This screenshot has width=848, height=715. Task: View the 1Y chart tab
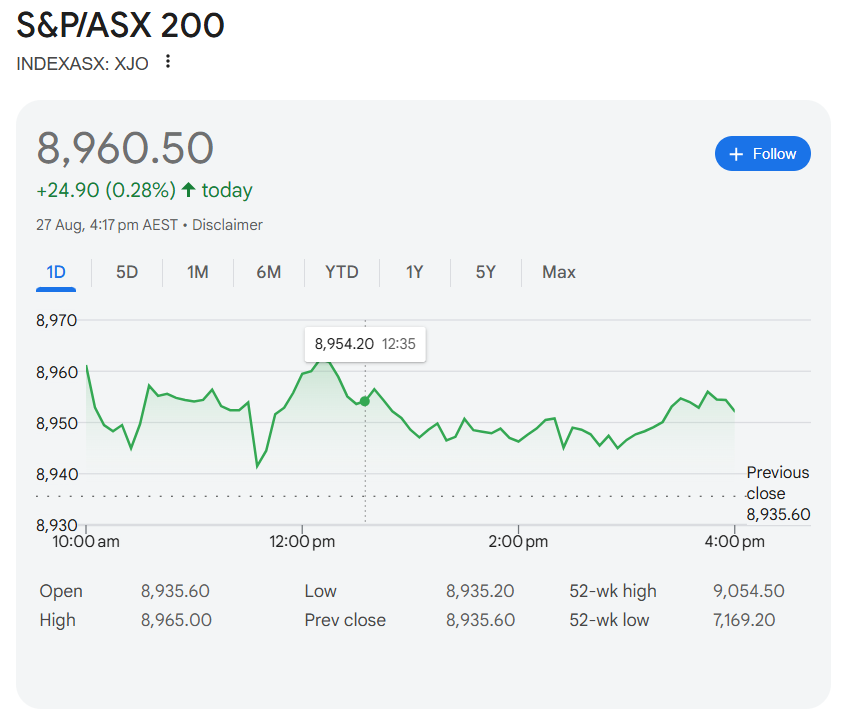coord(414,272)
